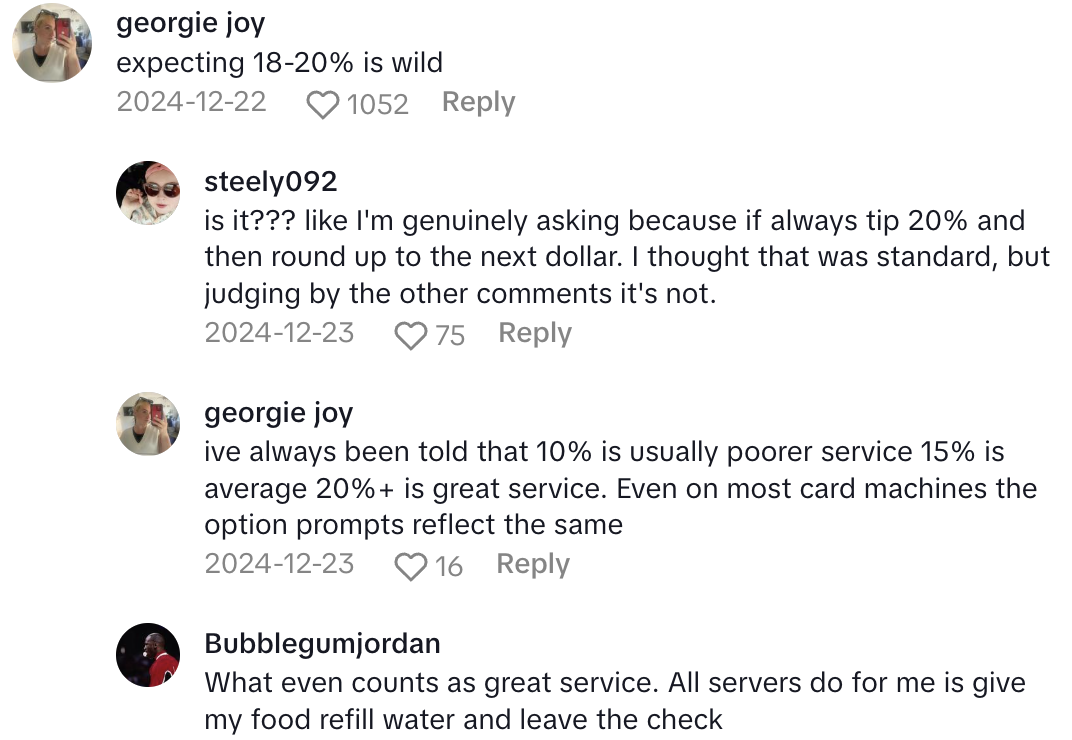Select the username Bubblegumjordan
Image resolution: width=1072 pixels, height=740 pixels.
pyautogui.click(x=321, y=644)
